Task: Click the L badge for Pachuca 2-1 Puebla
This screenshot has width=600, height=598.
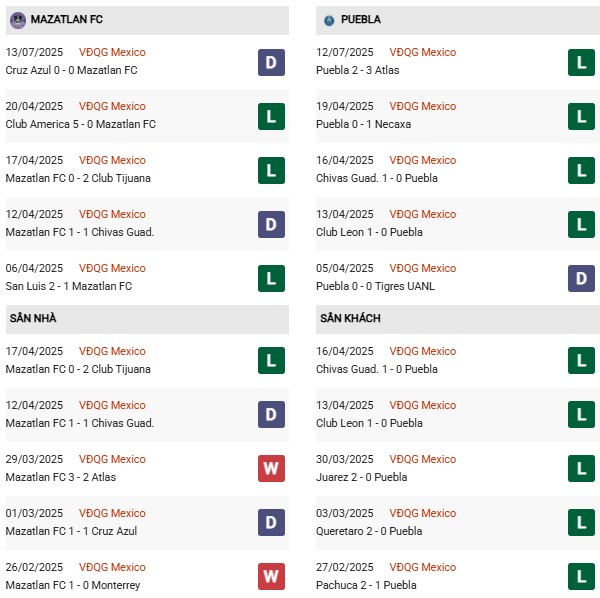Action: pos(581,576)
